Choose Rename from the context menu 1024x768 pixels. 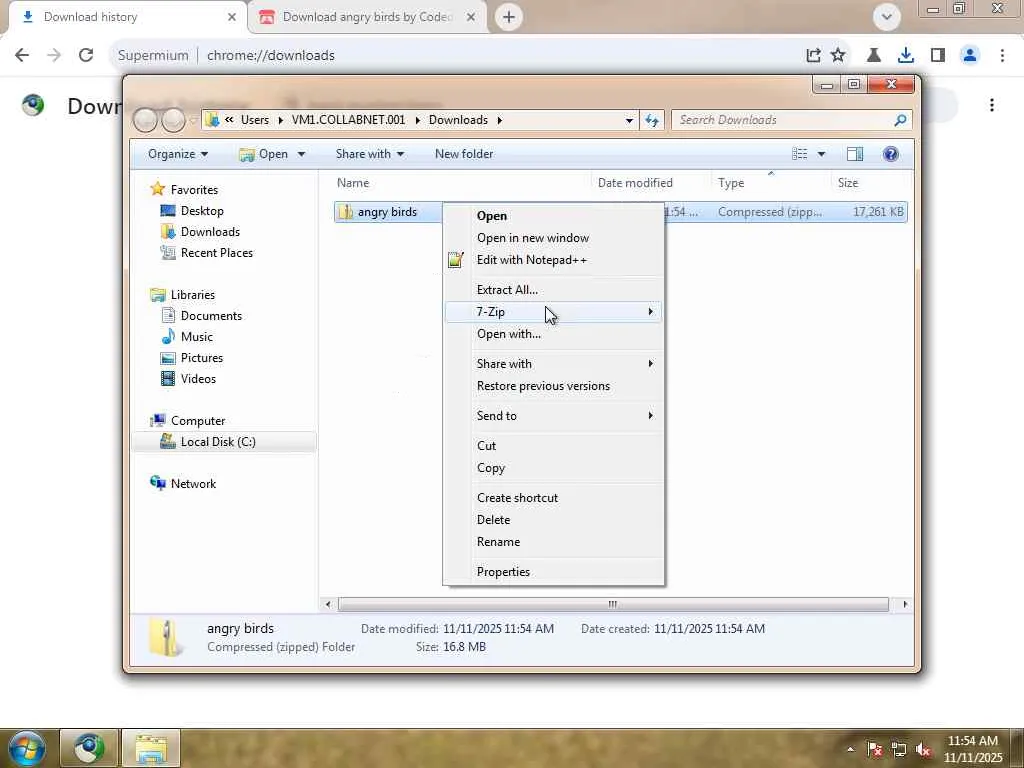click(x=554, y=542)
